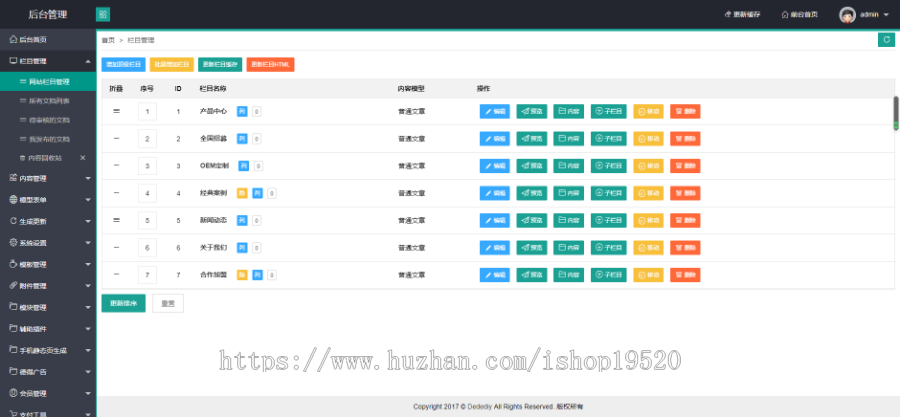Image resolution: width=900 pixels, height=417 pixels.
Task: Edit the 新闻动态 column
Action: pyautogui.click(x=495, y=220)
